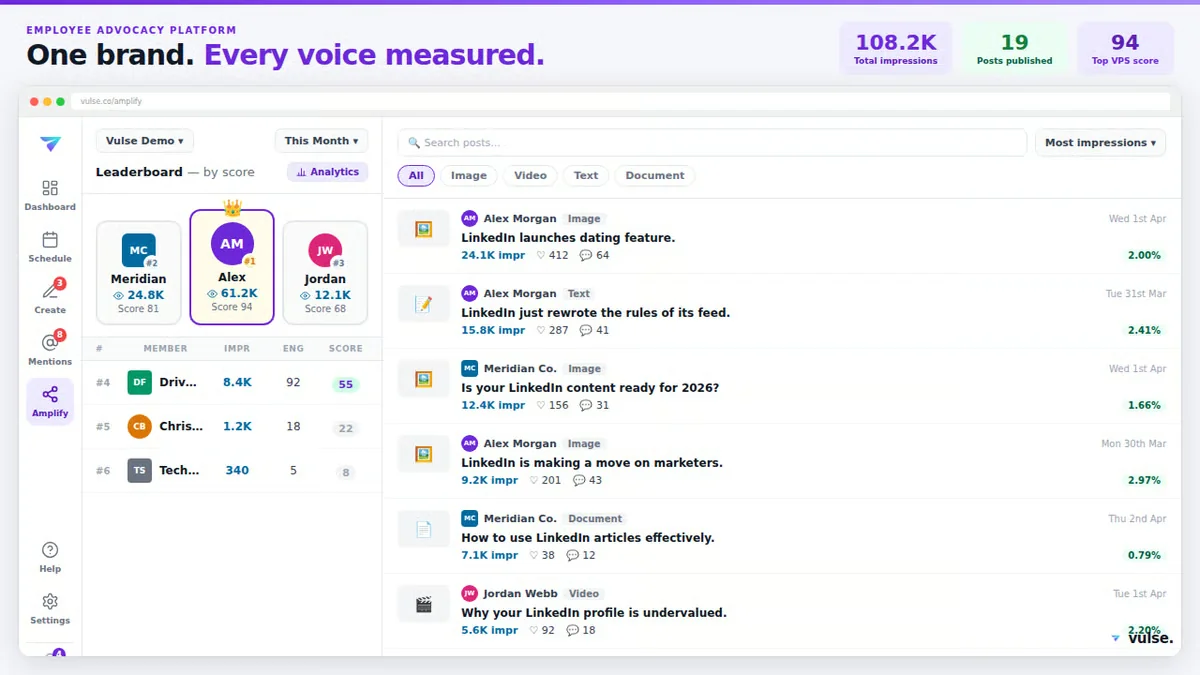
Task: Open the Mentions at-sign icon
Action: (x=50, y=343)
